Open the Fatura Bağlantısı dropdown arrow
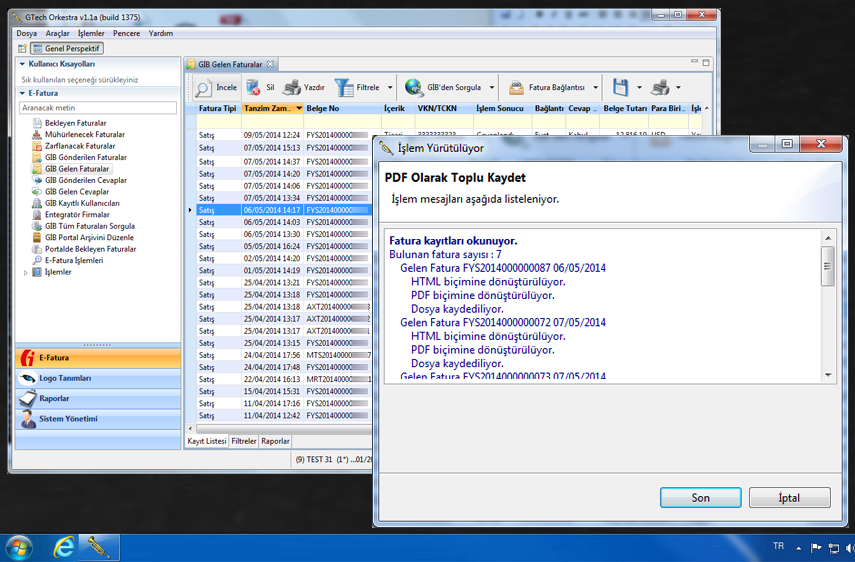 595,87
